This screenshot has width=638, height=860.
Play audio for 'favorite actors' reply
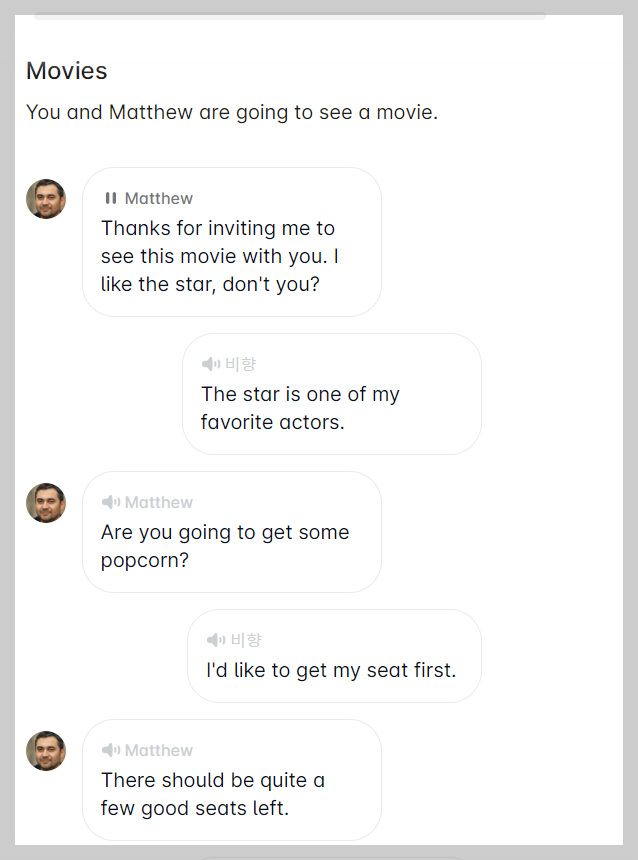point(210,364)
